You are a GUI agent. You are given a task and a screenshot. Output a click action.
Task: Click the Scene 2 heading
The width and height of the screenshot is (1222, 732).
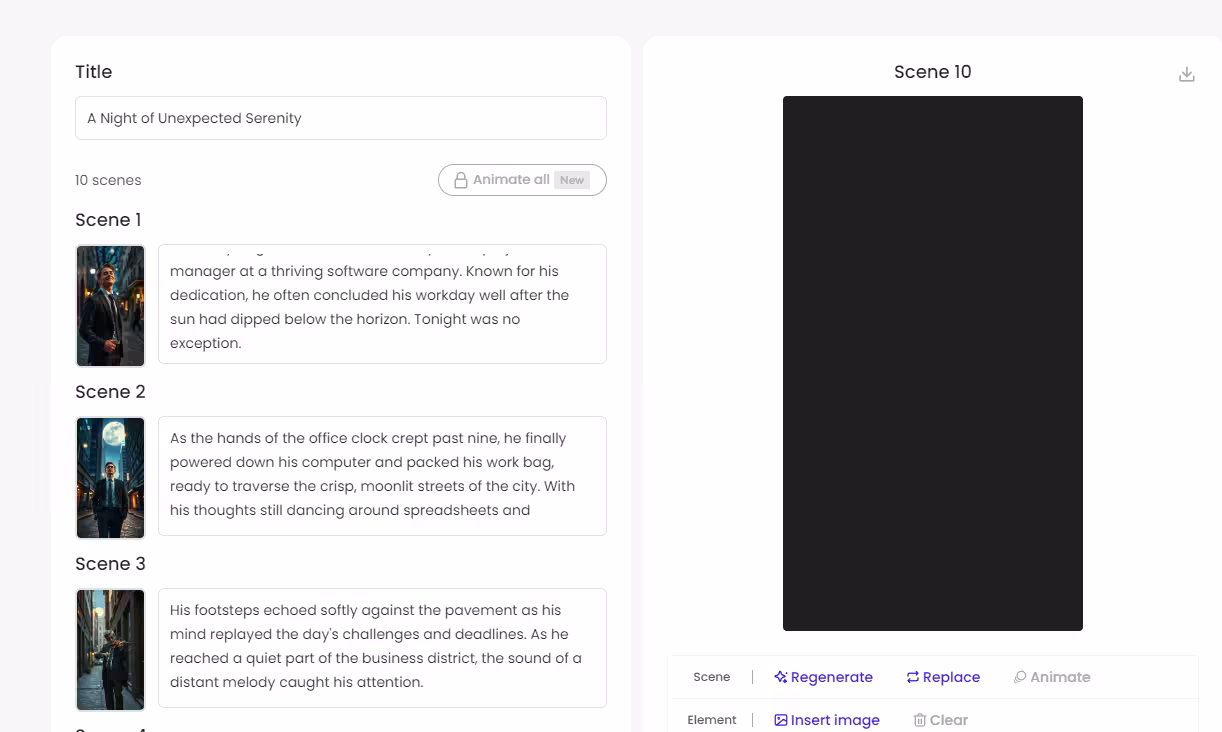tap(110, 392)
